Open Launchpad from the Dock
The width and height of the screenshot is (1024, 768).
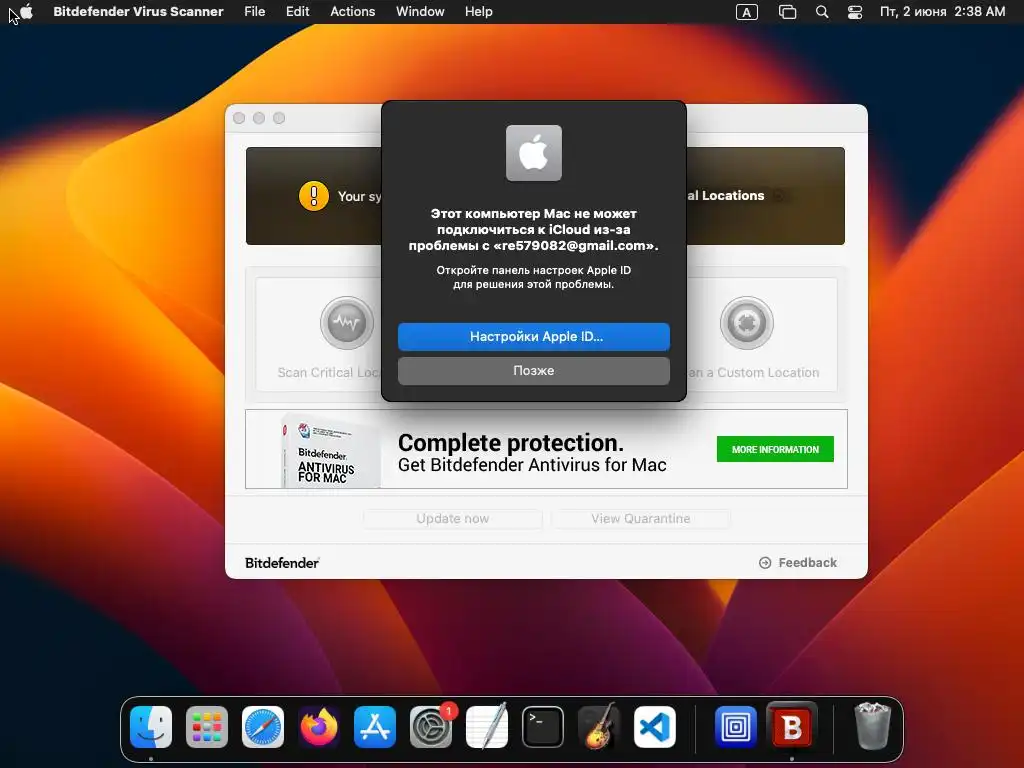[207, 727]
